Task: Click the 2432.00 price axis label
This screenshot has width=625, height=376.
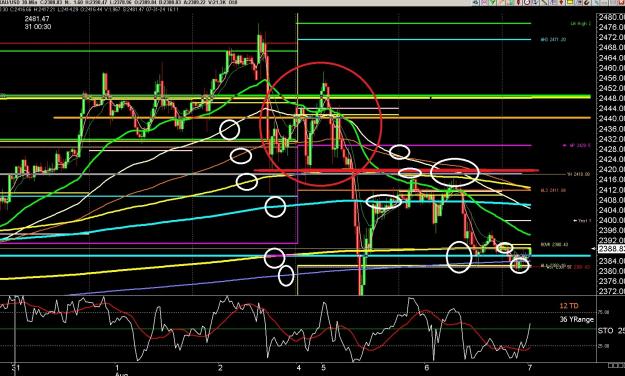Action: tap(611, 139)
